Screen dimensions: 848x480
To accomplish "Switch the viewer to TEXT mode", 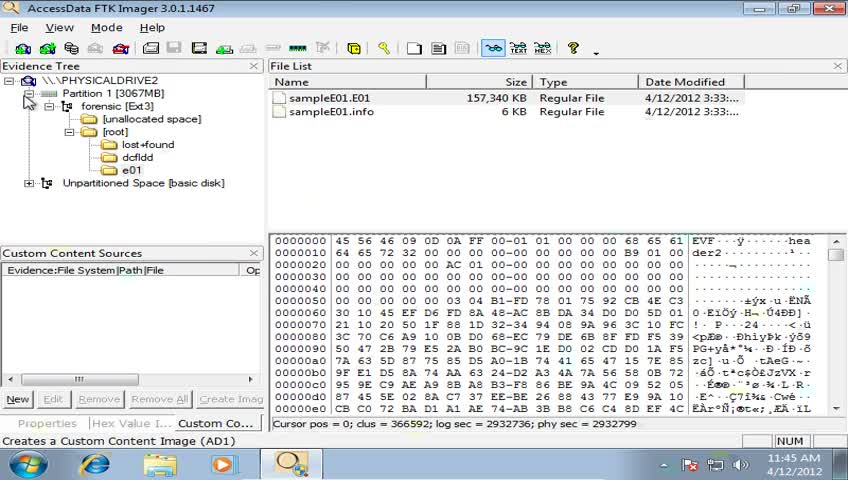I will (518, 49).
